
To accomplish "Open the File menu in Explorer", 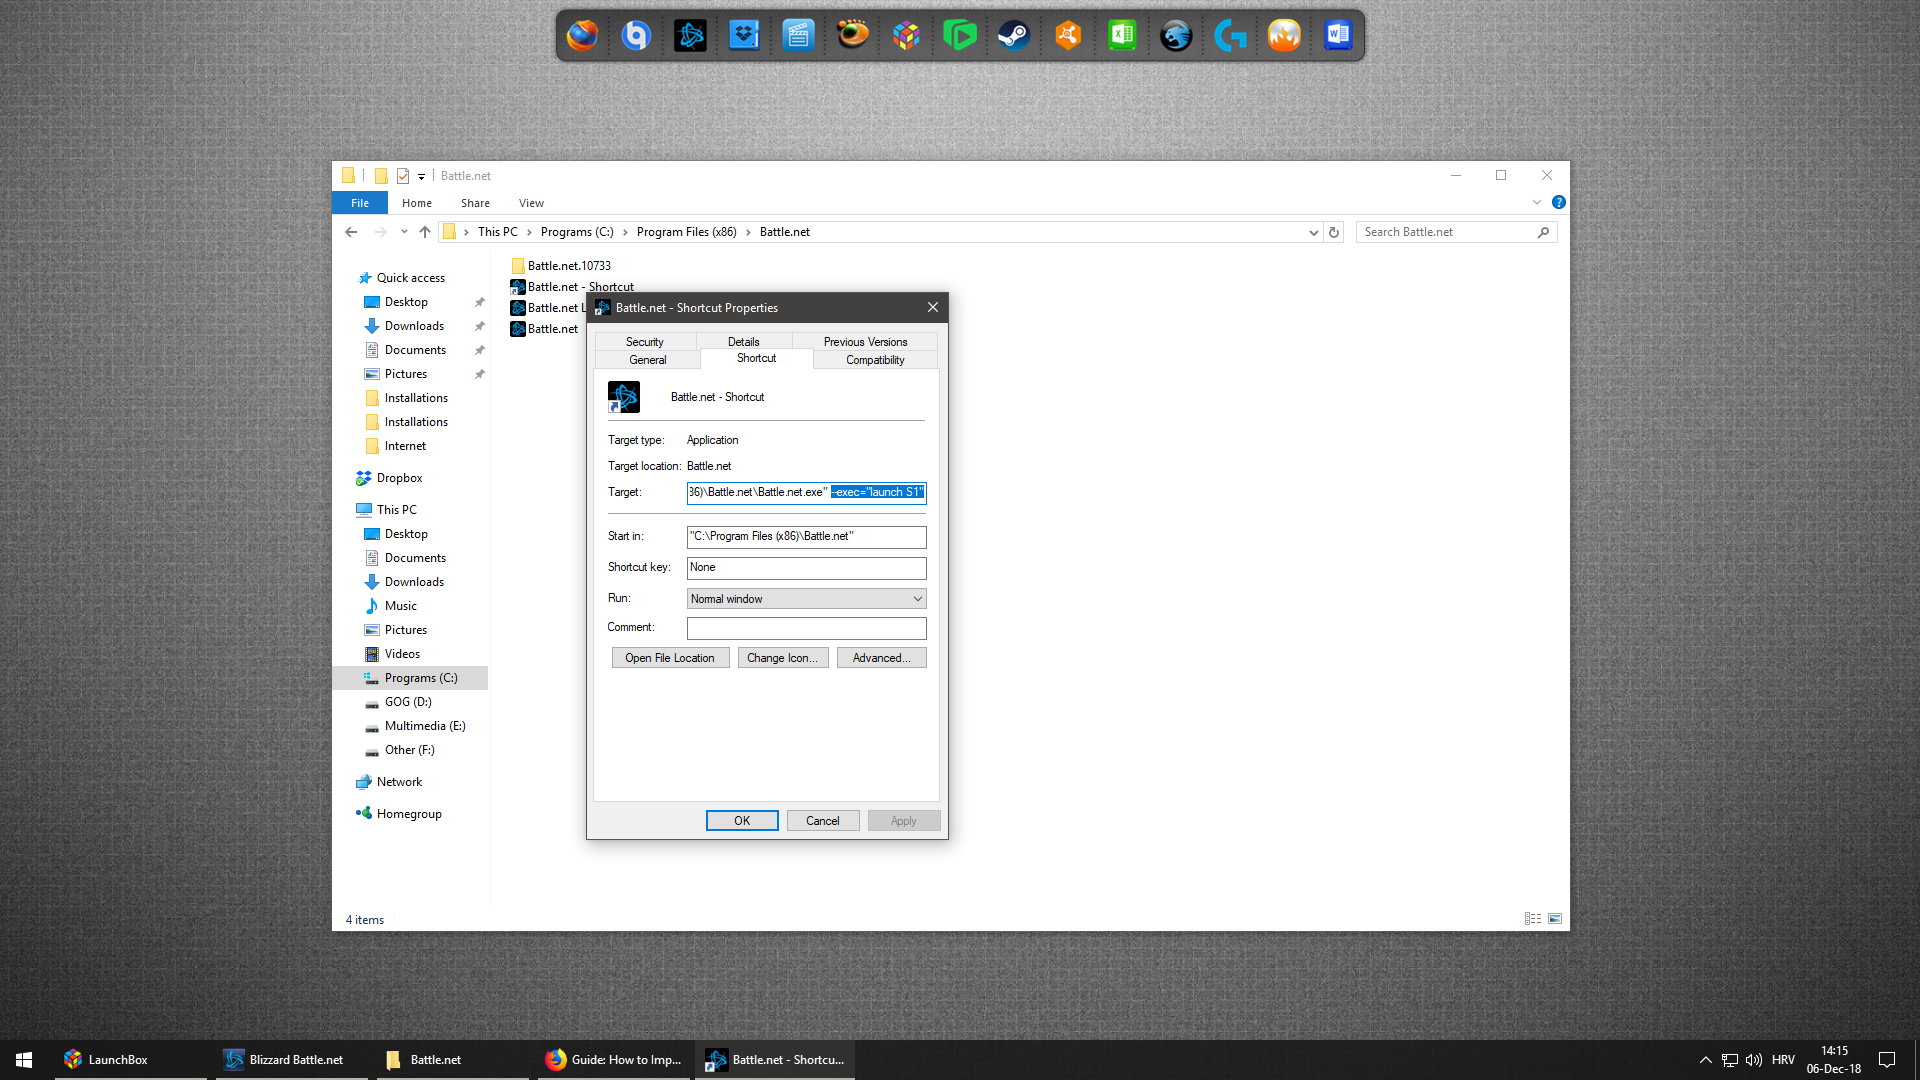I will 360,203.
